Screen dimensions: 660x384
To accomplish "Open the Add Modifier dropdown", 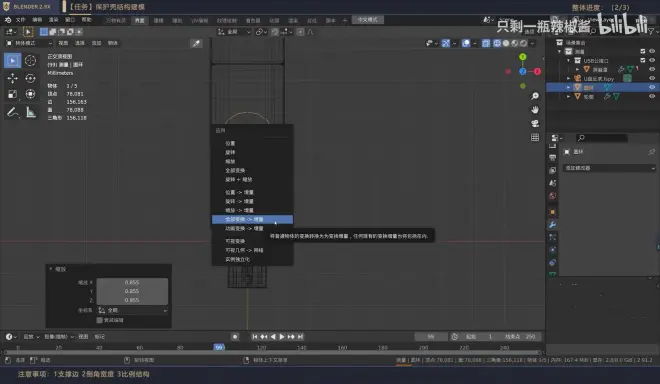I will [609, 168].
